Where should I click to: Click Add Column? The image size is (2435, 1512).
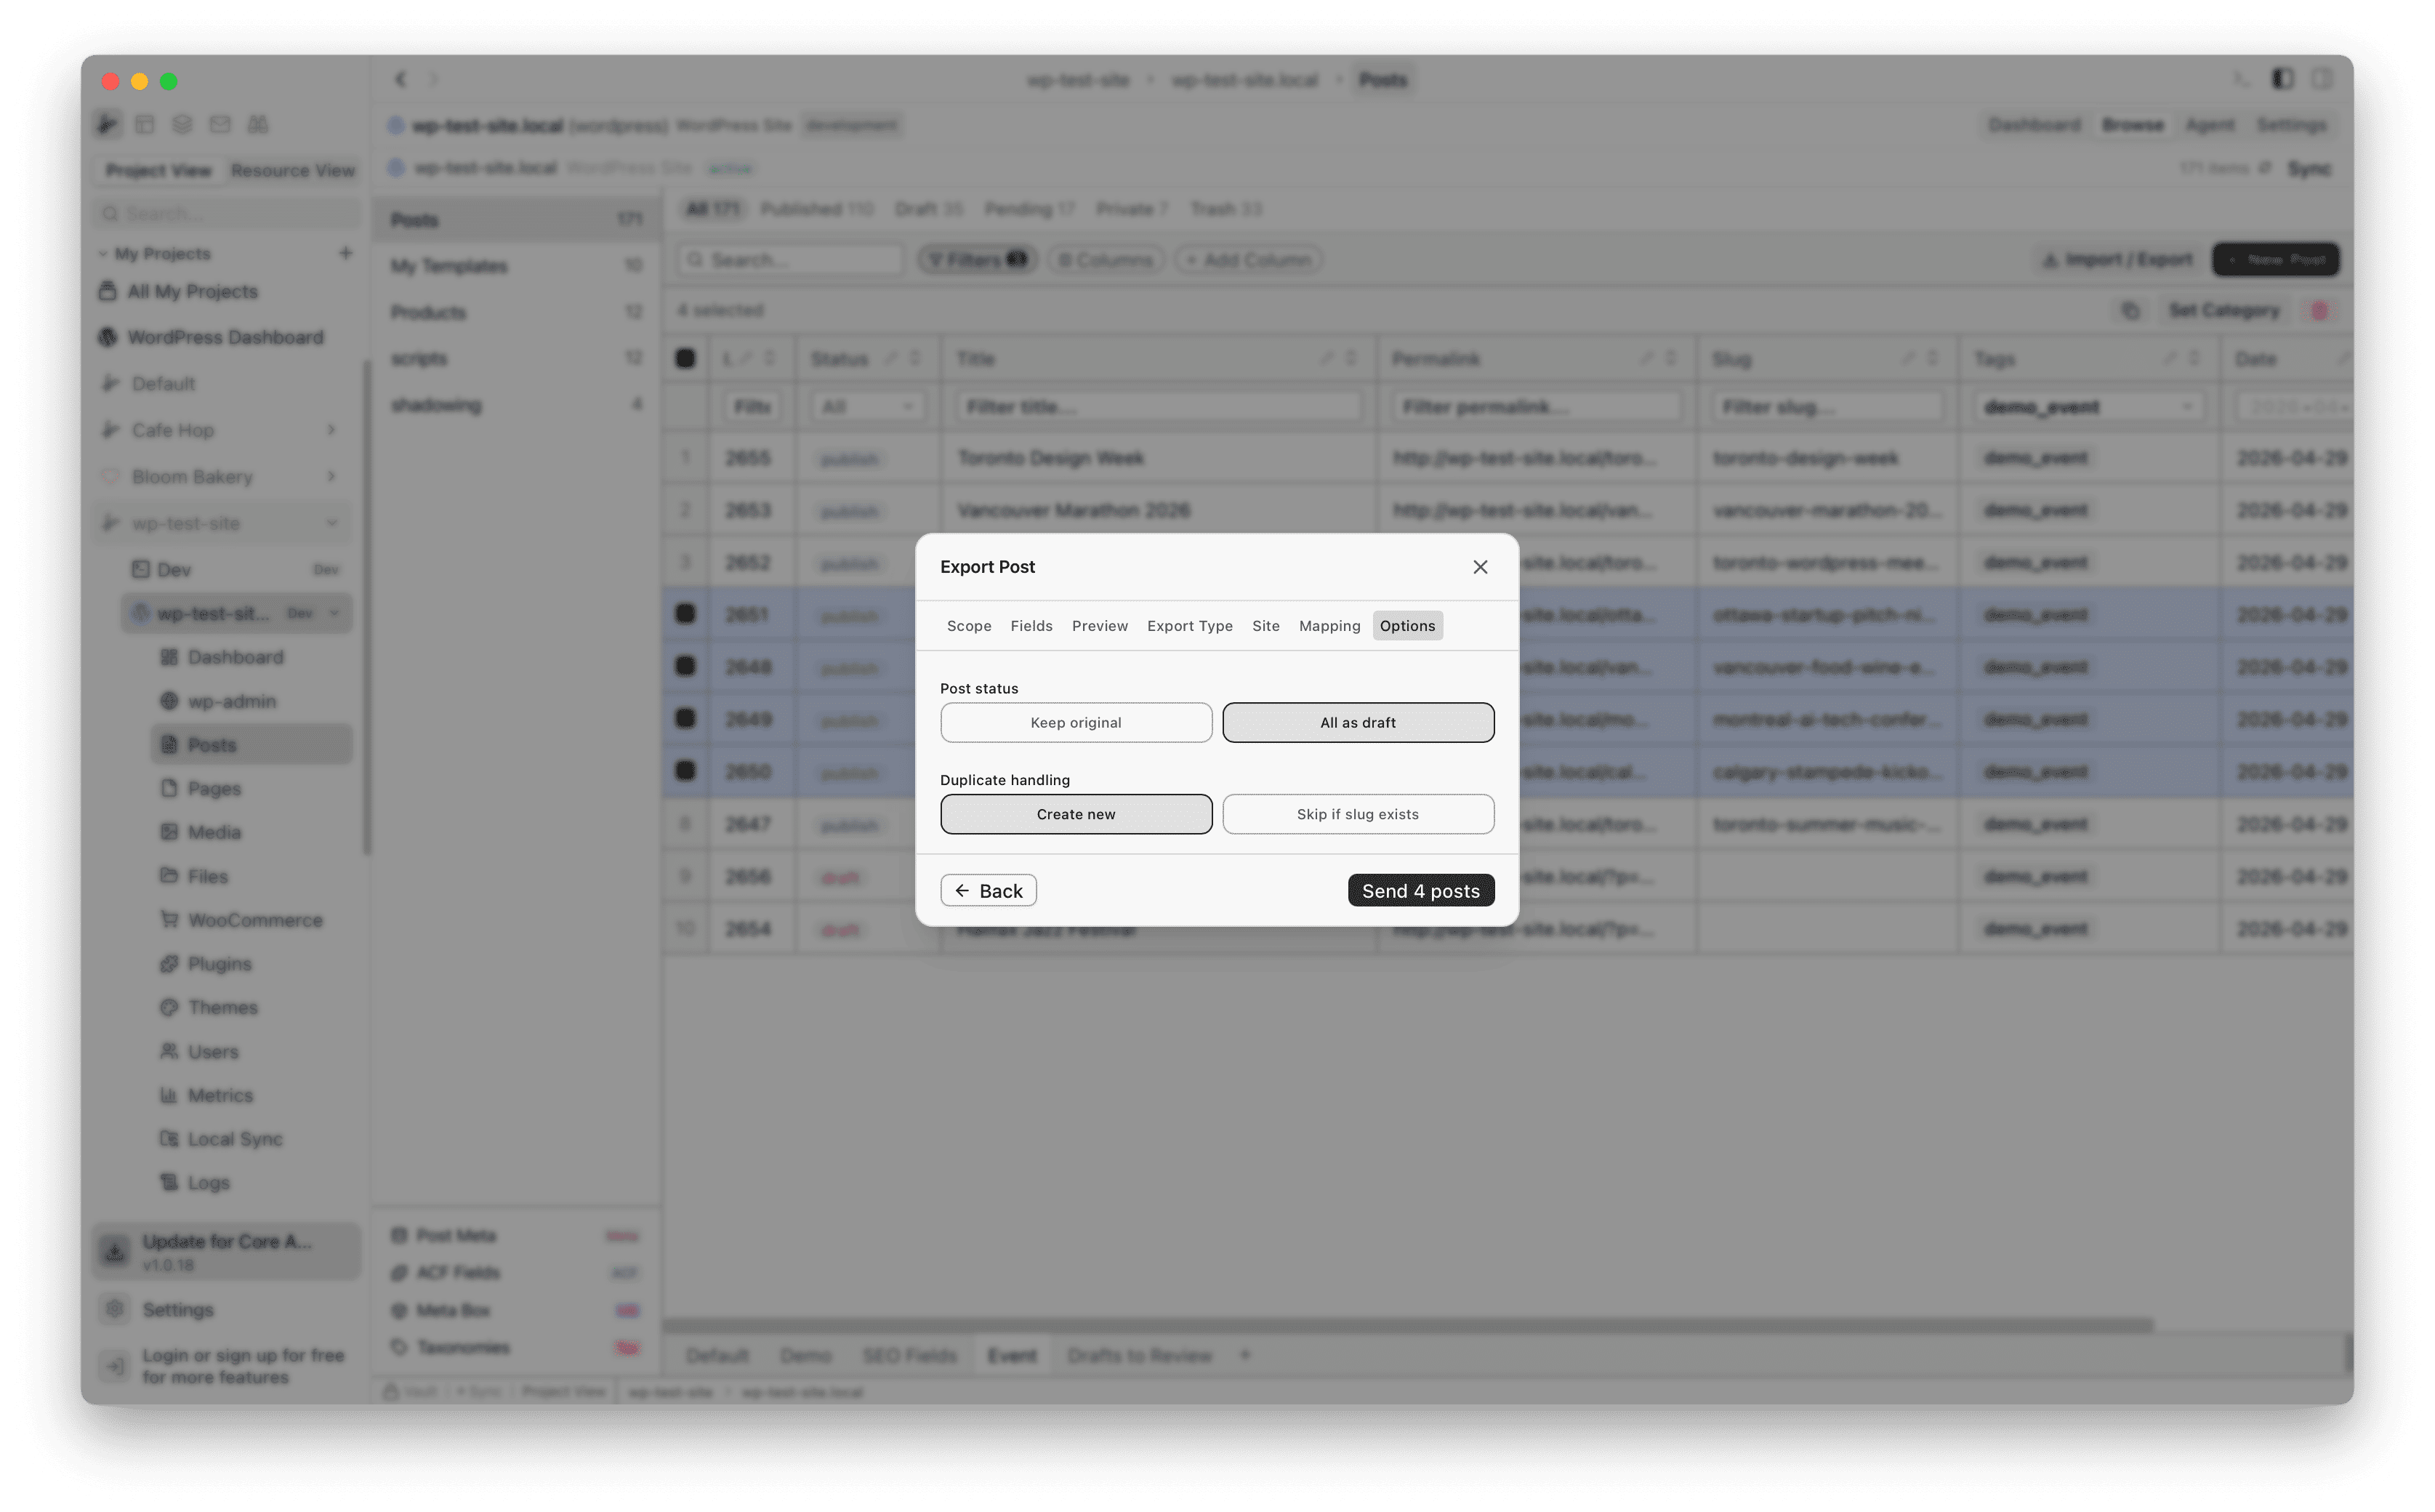[1247, 260]
